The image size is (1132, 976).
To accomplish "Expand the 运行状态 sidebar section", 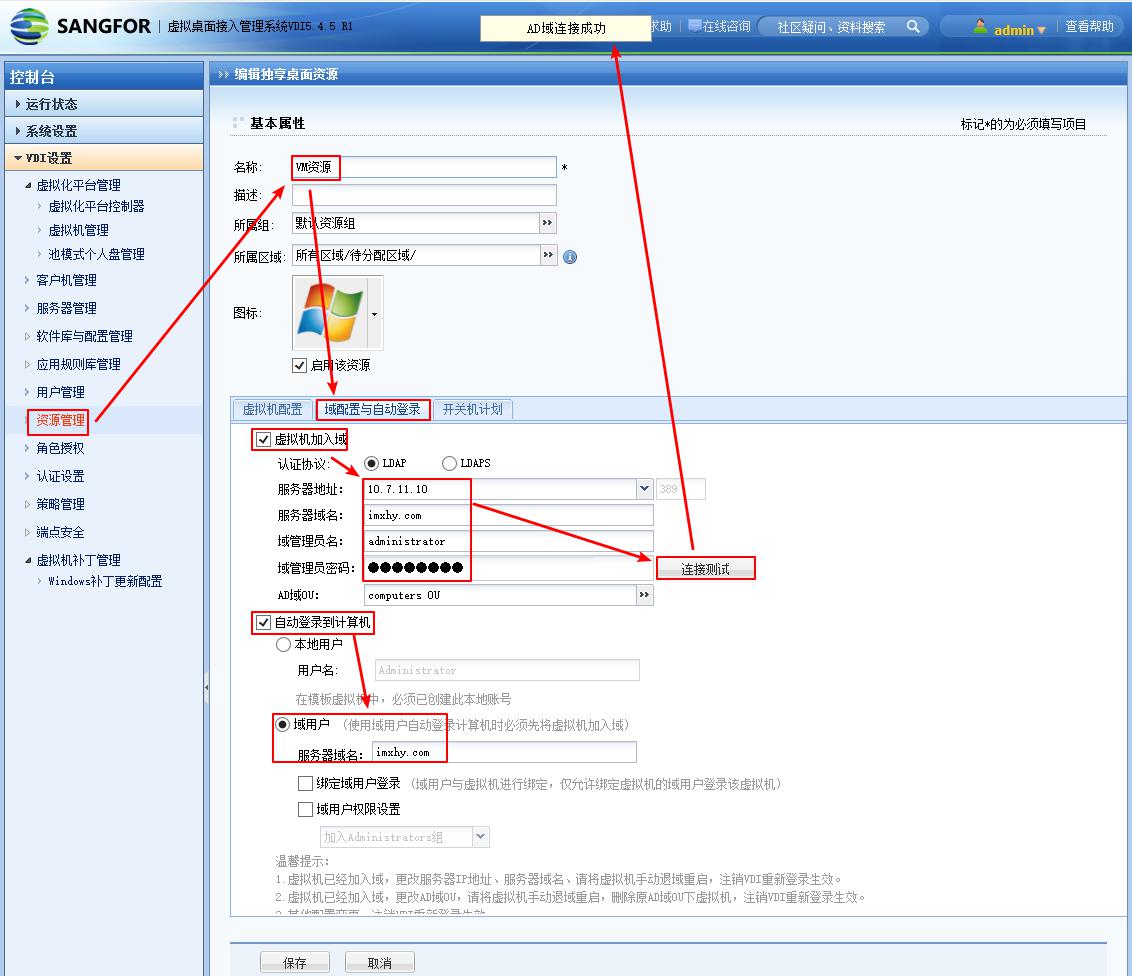I will pos(52,104).
